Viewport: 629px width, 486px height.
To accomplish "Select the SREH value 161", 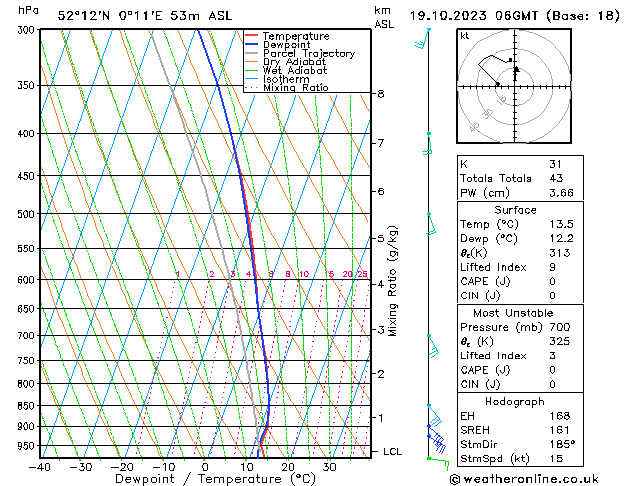I will click(x=560, y=430).
